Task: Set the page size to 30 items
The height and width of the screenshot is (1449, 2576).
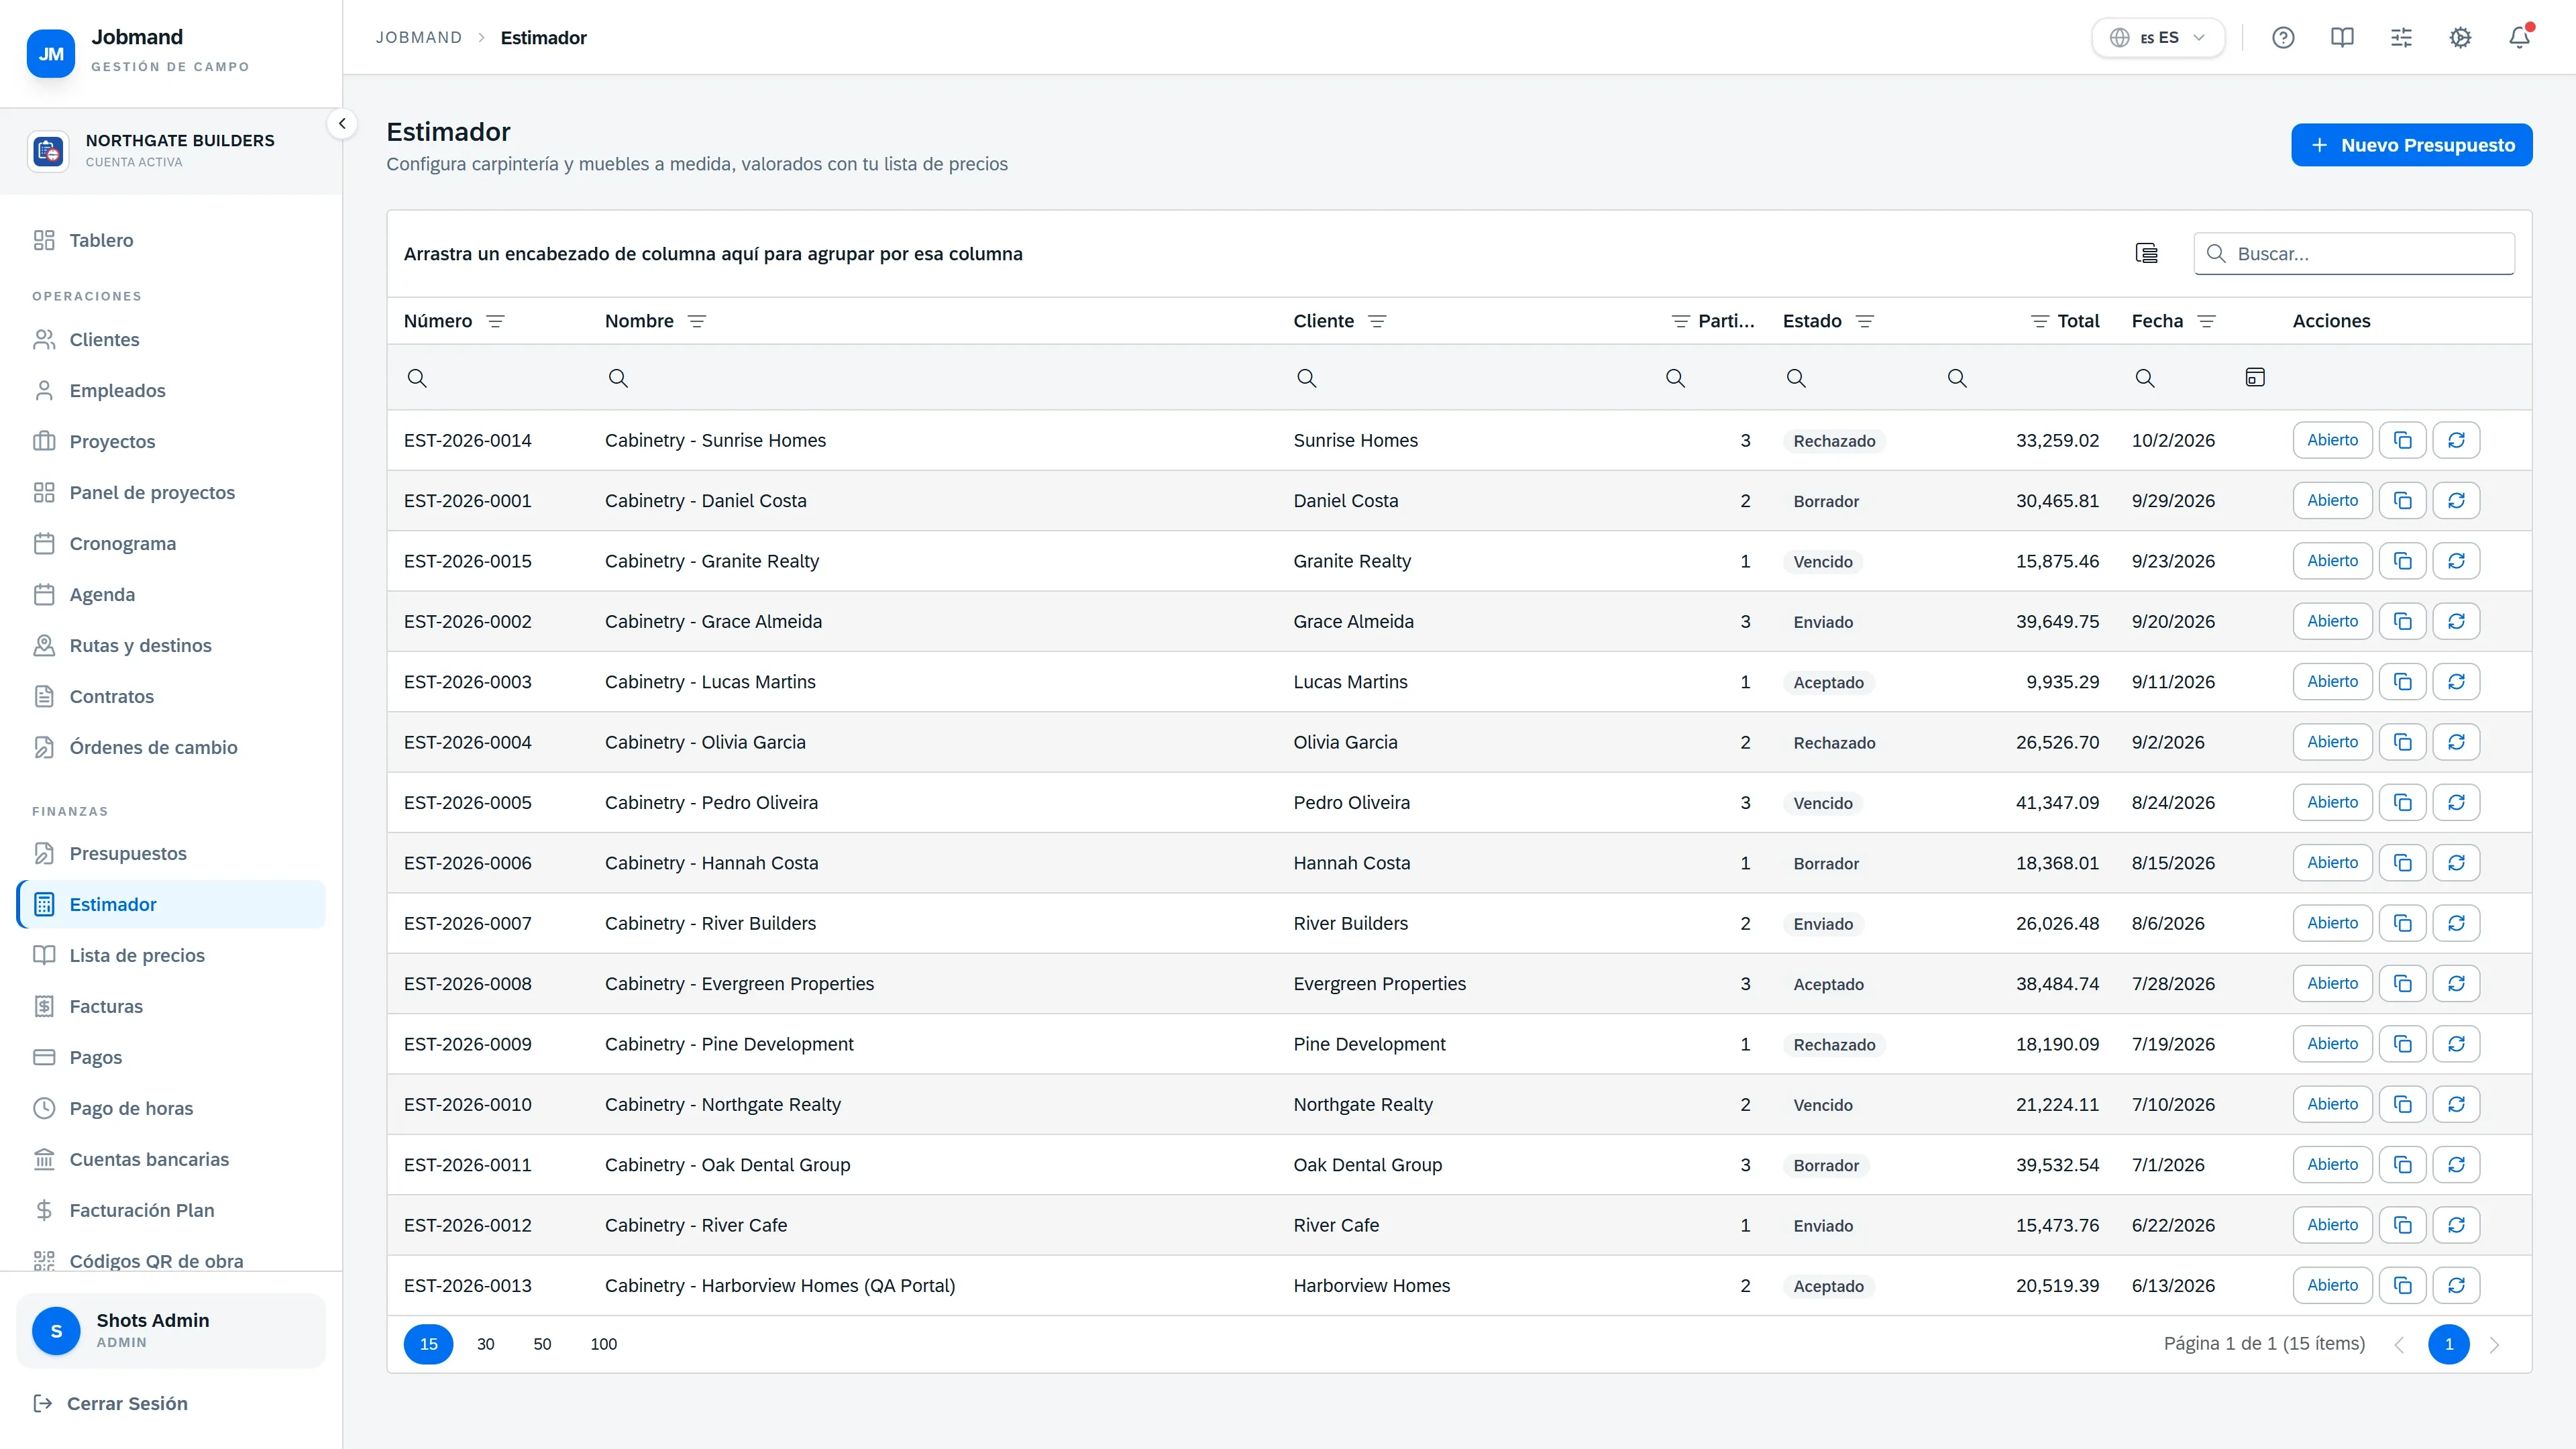Action: tap(486, 1344)
